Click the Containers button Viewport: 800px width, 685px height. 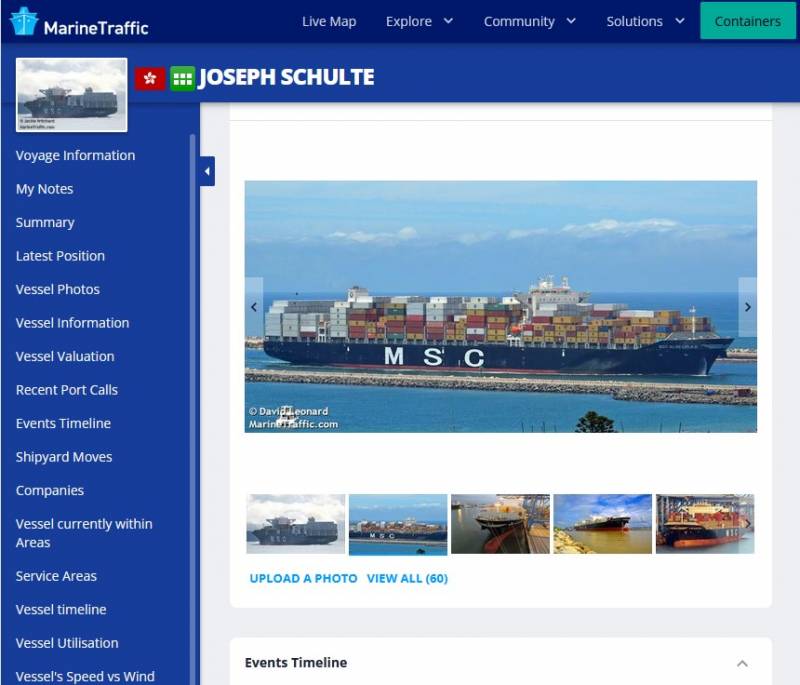coord(747,21)
